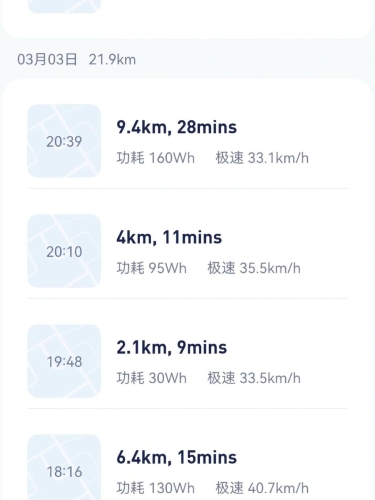The height and width of the screenshot is (500, 375).
Task: Select the 9.4km, 28mins ride title
Action: (177, 127)
